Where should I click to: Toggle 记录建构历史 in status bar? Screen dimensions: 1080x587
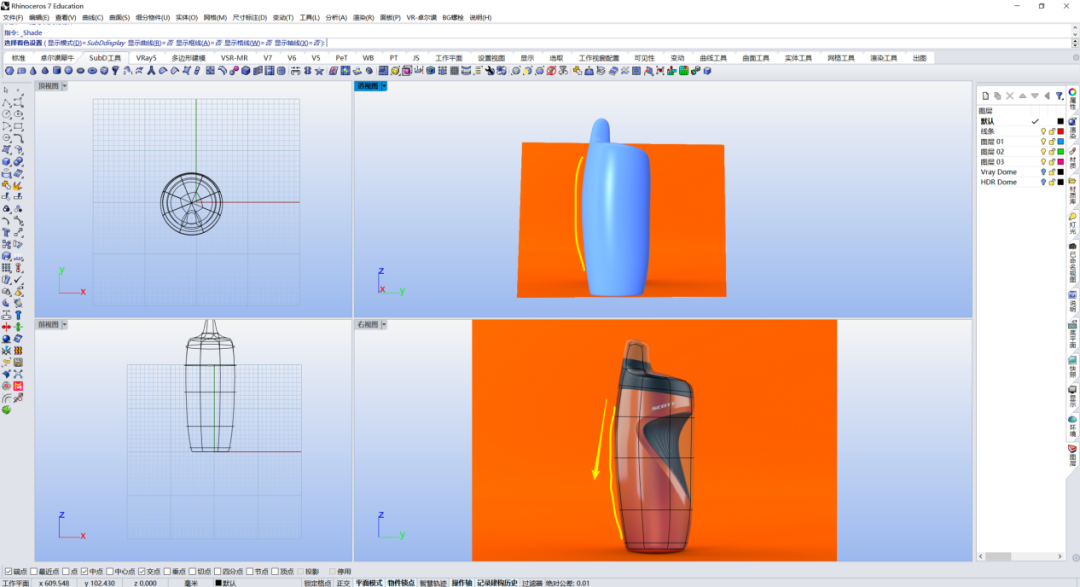pos(497,583)
